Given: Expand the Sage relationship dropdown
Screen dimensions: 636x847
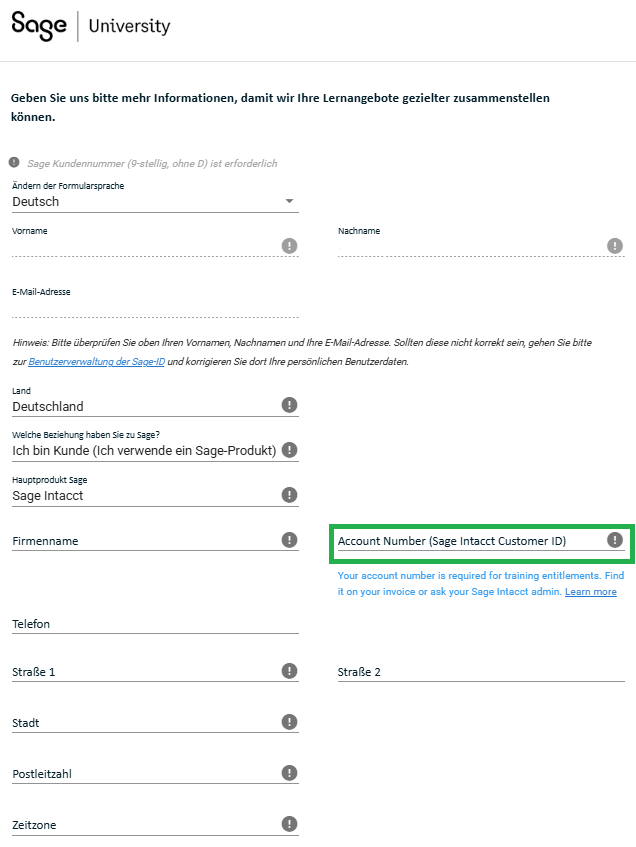Looking at the screenshot, I should click(145, 450).
